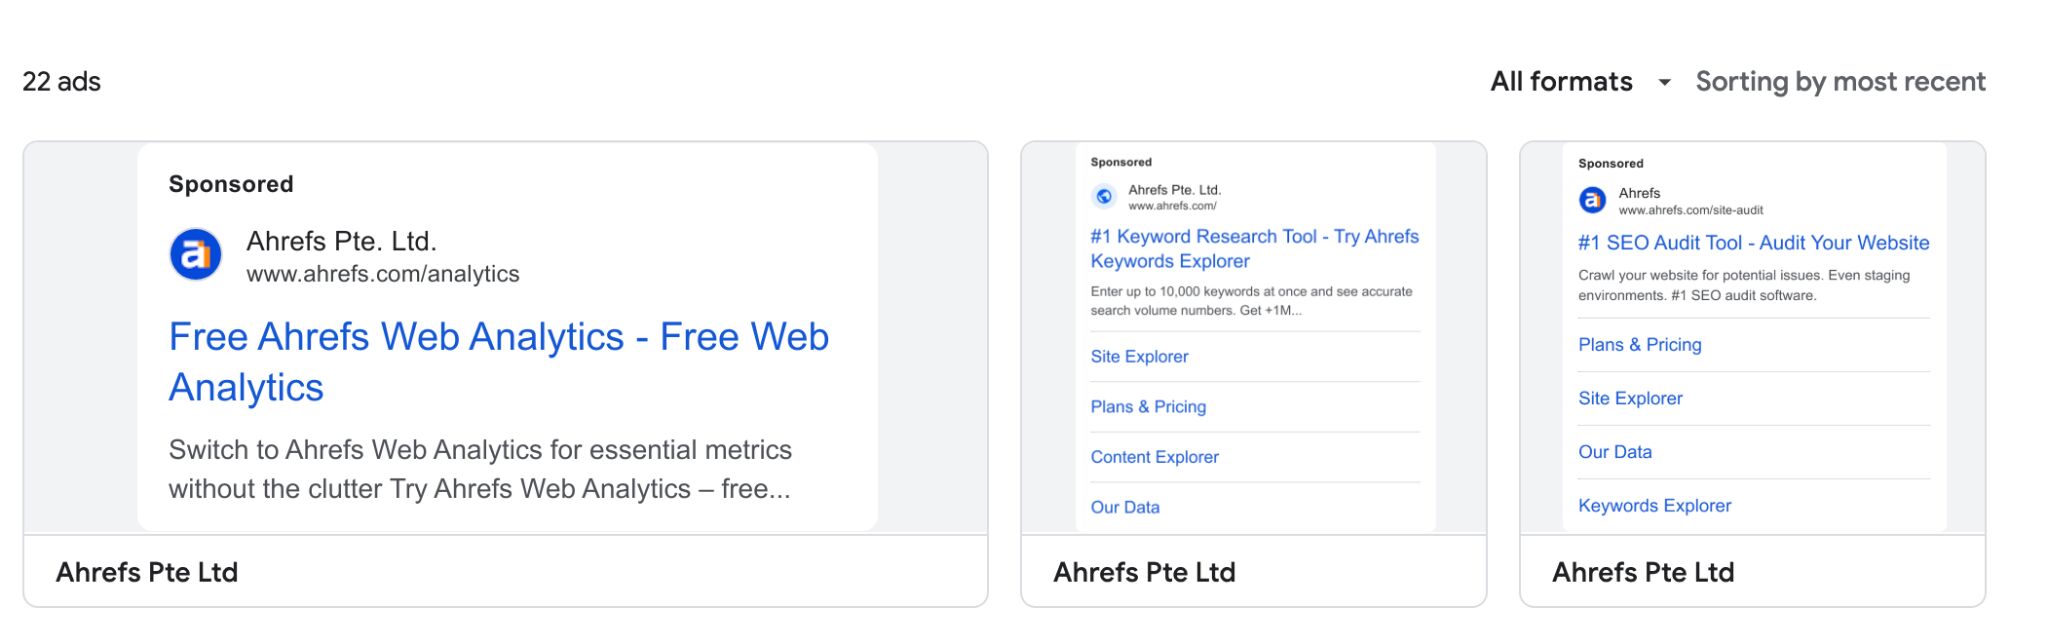Click www.ahrefs.com/ URL in the middle ad
Viewport: 2048px width, 629px height.
1170,207
